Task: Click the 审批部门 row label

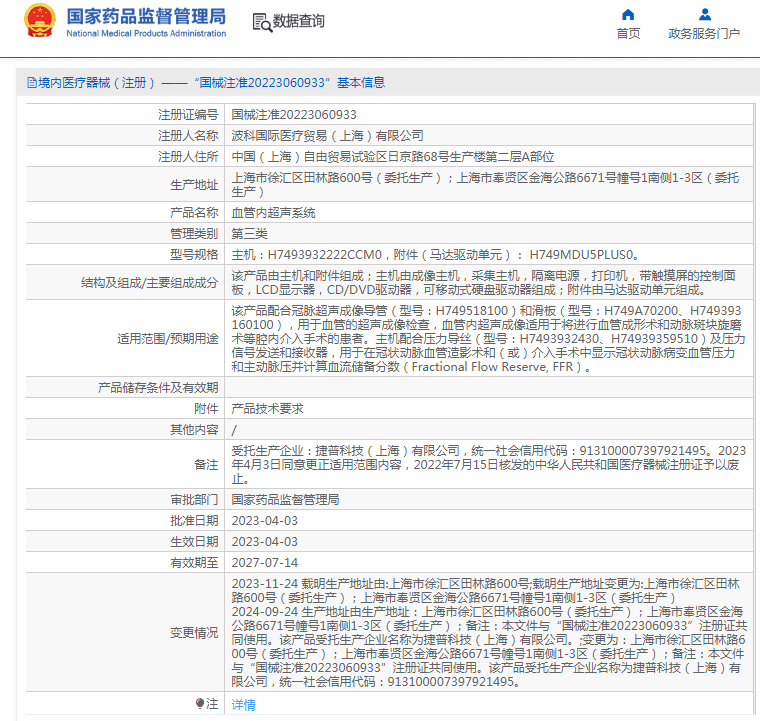Action: click(x=194, y=500)
